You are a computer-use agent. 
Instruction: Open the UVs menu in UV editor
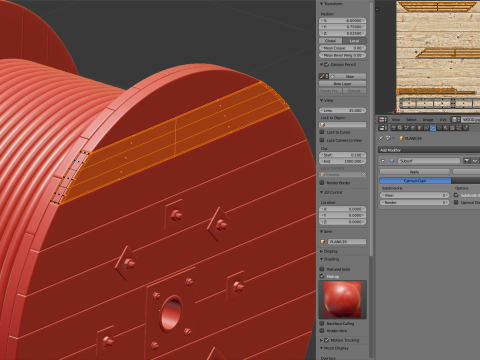443,119
